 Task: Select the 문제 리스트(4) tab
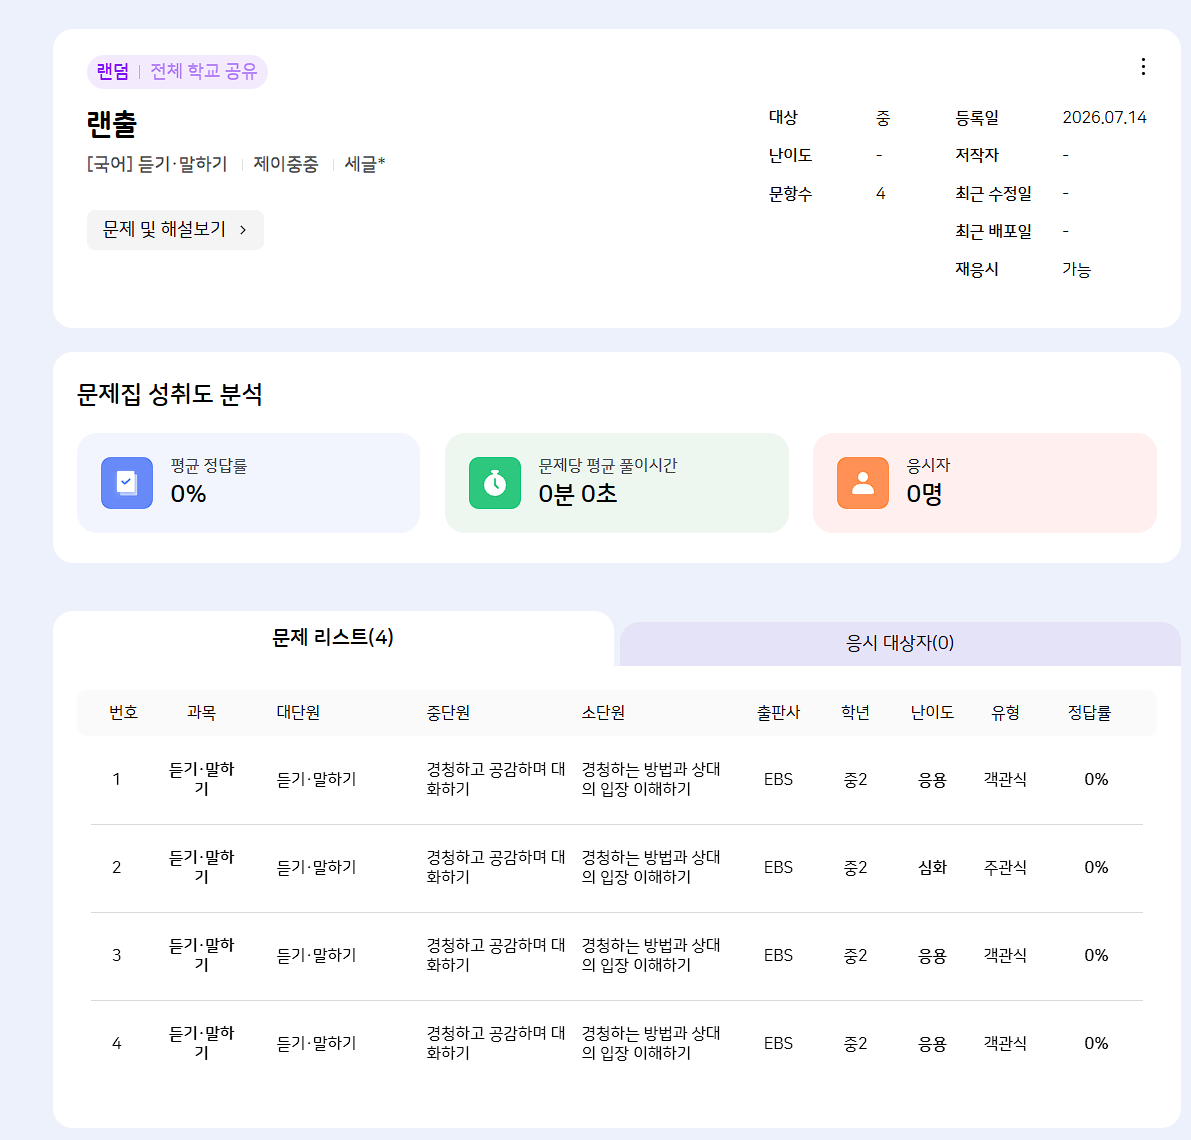[333, 638]
